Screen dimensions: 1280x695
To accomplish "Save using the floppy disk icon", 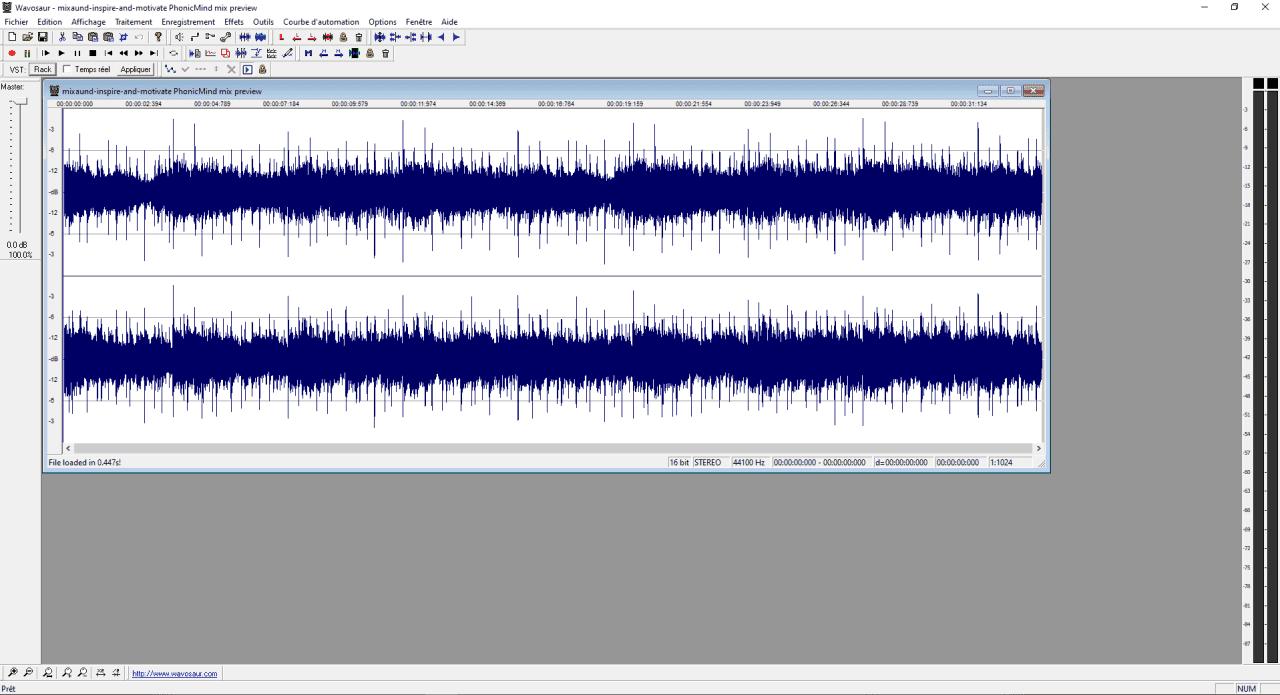I will 42,37.
